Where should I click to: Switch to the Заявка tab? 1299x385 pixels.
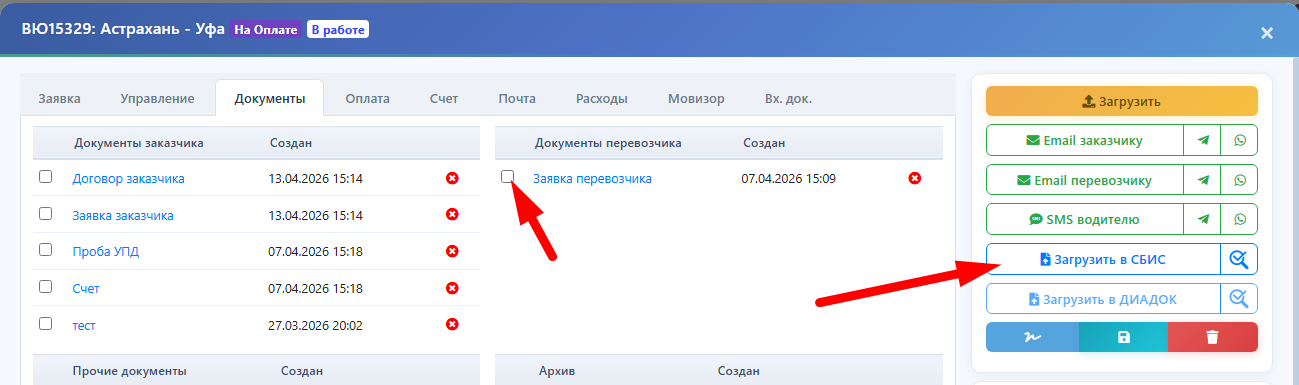click(60, 98)
